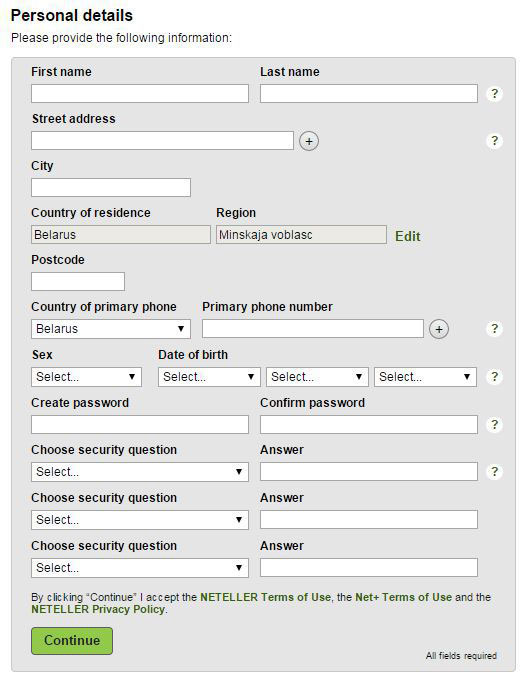Open the NETELLER Terms of Use link
526x678 pixels.
tap(265, 597)
